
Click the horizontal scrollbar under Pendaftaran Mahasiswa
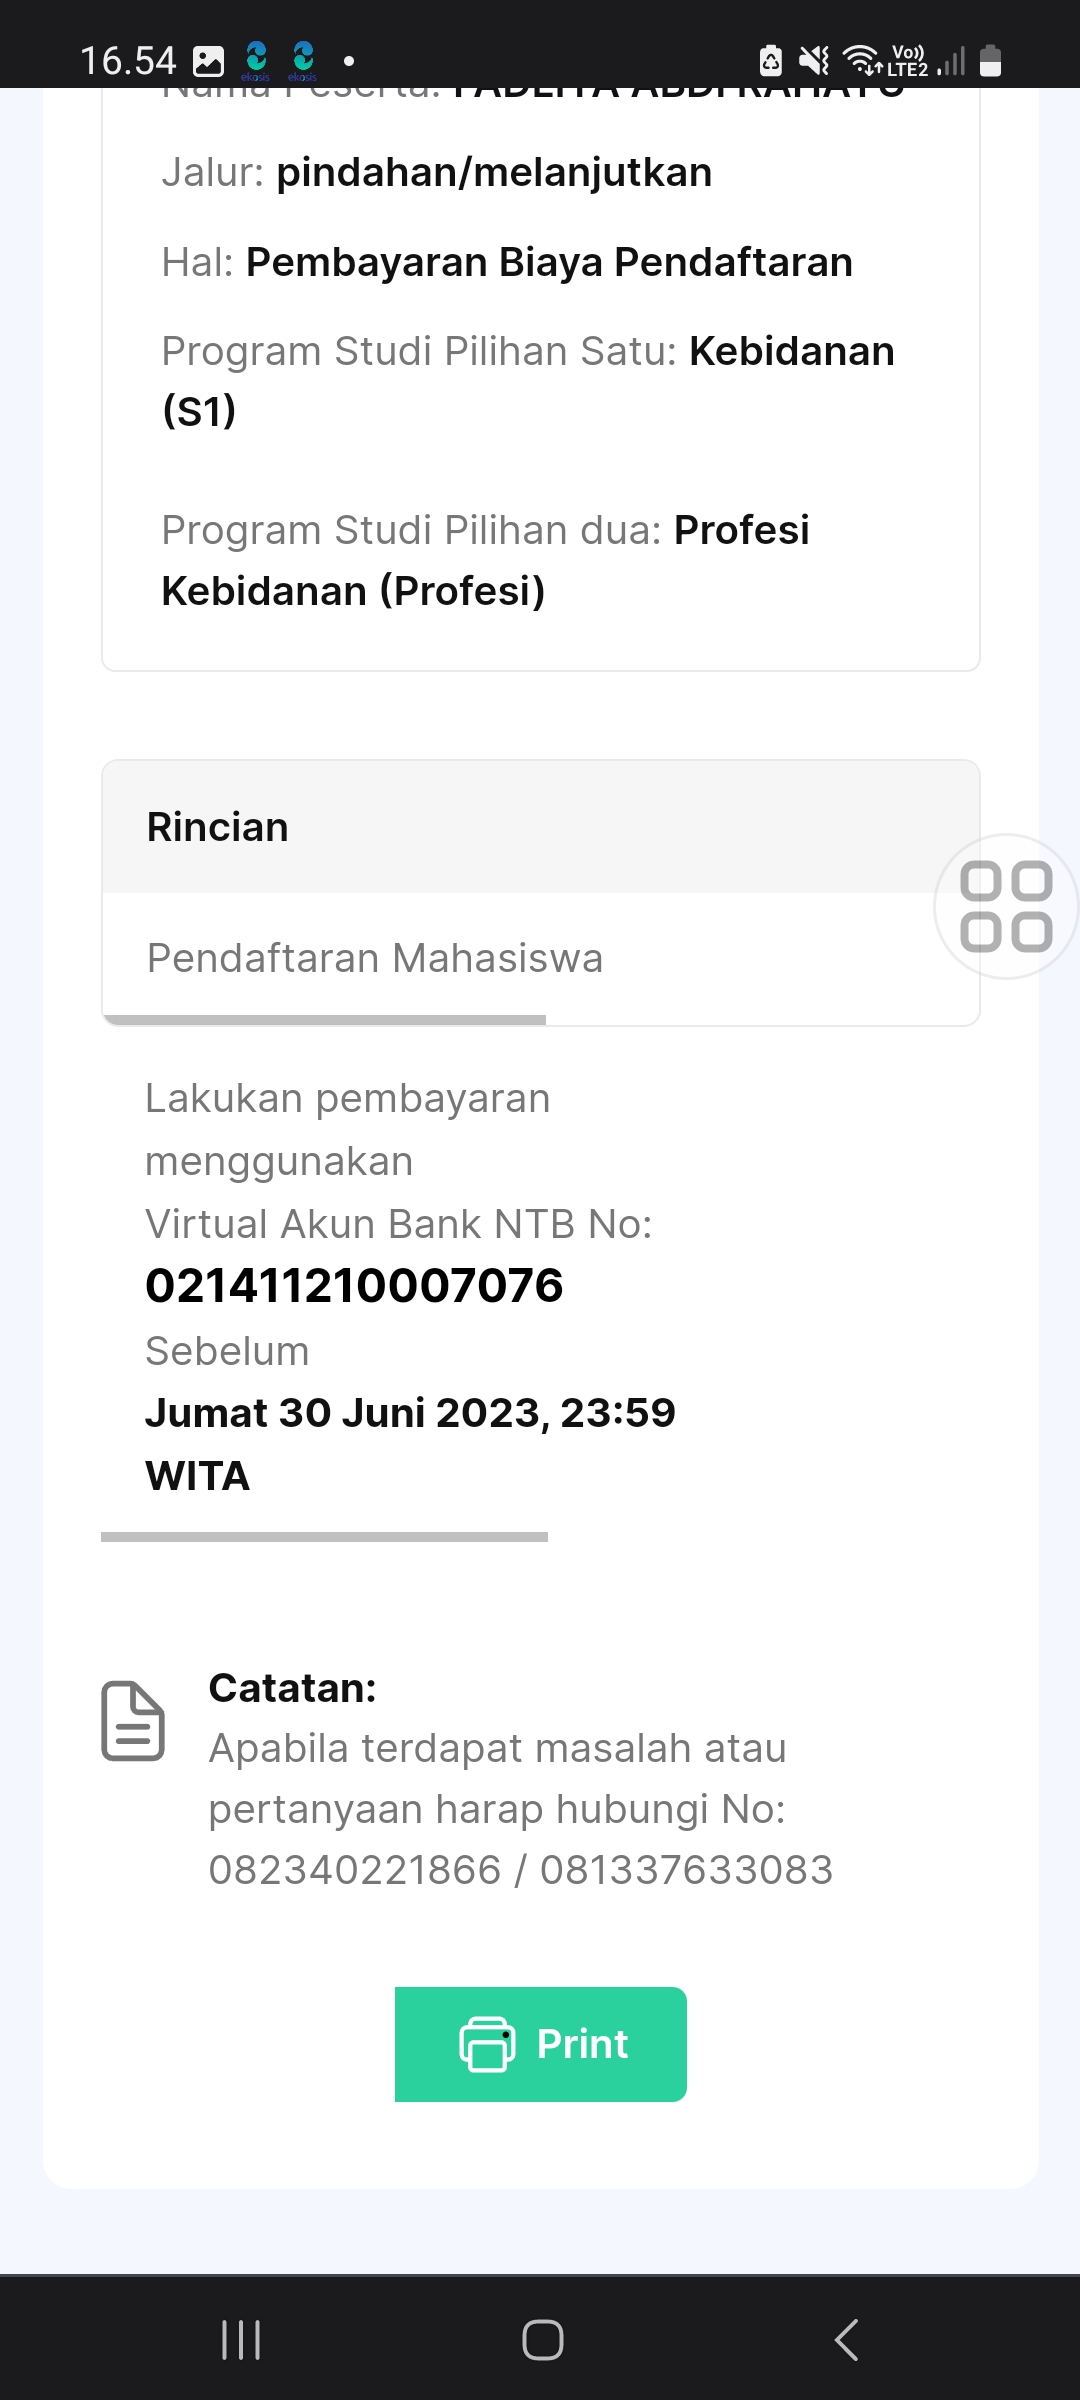(325, 1020)
